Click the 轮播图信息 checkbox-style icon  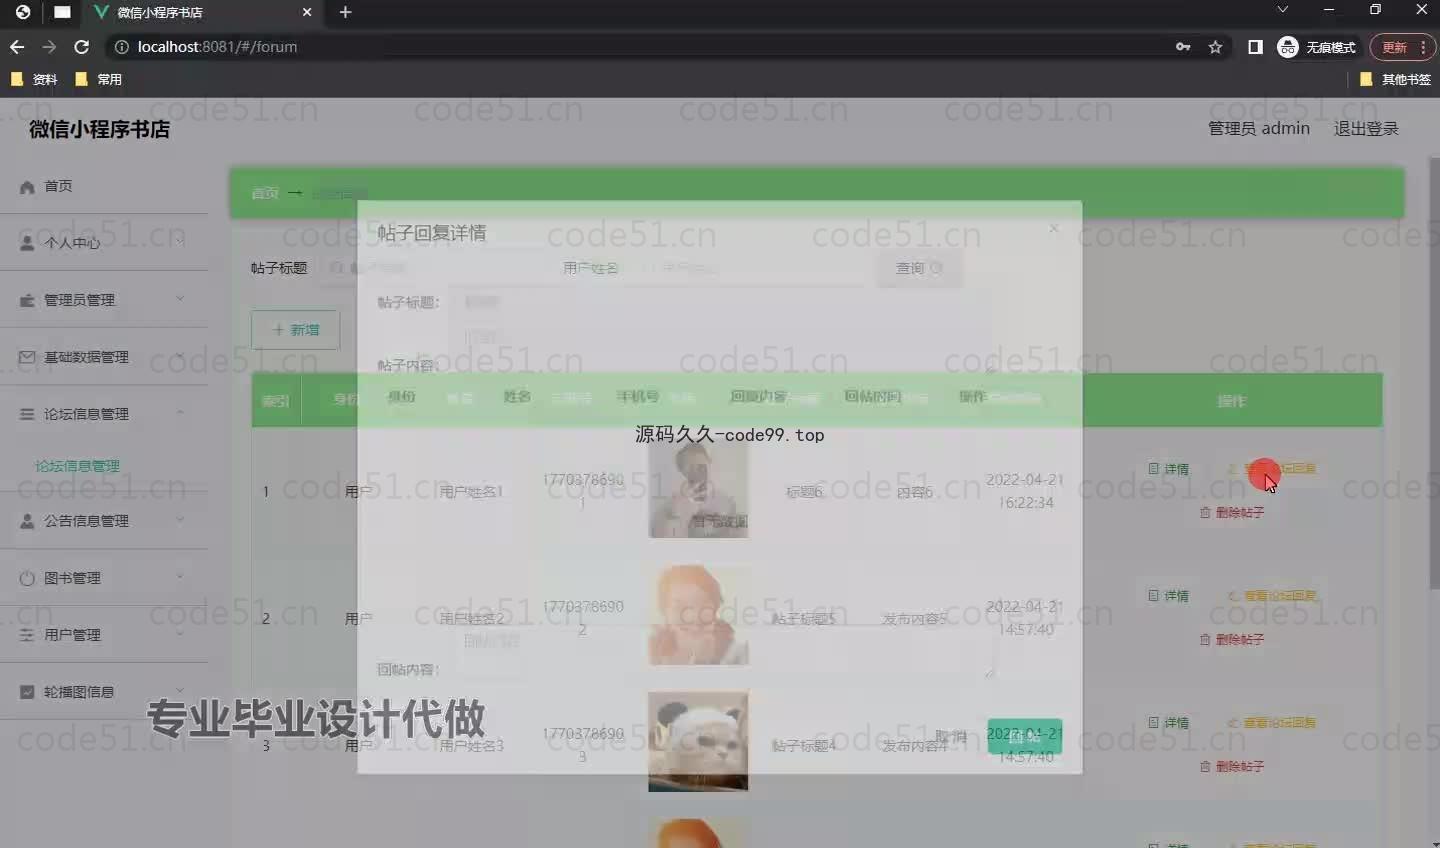tap(27, 692)
